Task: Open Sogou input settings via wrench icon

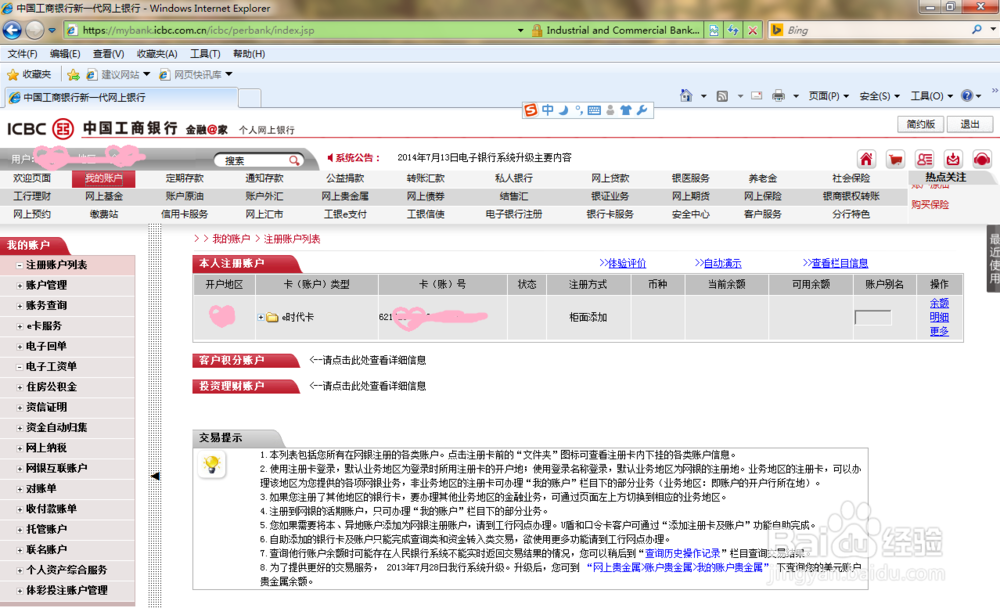Action: pos(642,109)
